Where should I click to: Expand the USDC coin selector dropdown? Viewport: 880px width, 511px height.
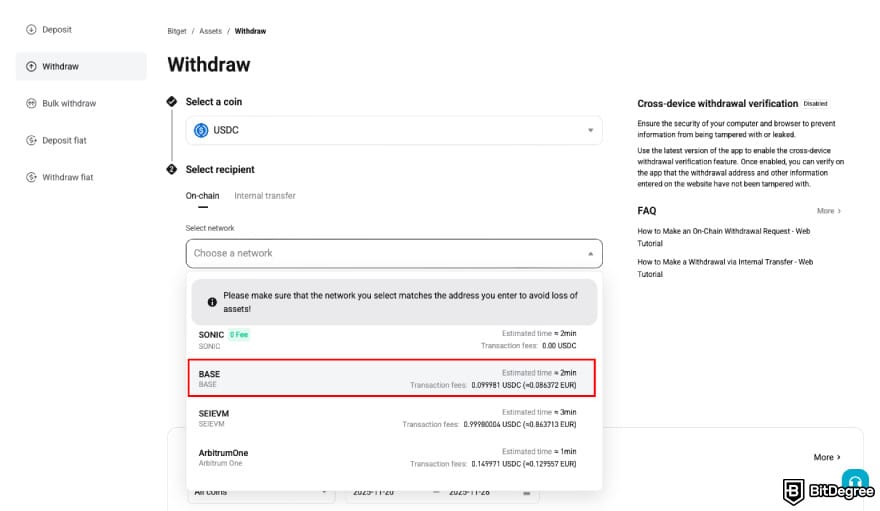click(394, 130)
